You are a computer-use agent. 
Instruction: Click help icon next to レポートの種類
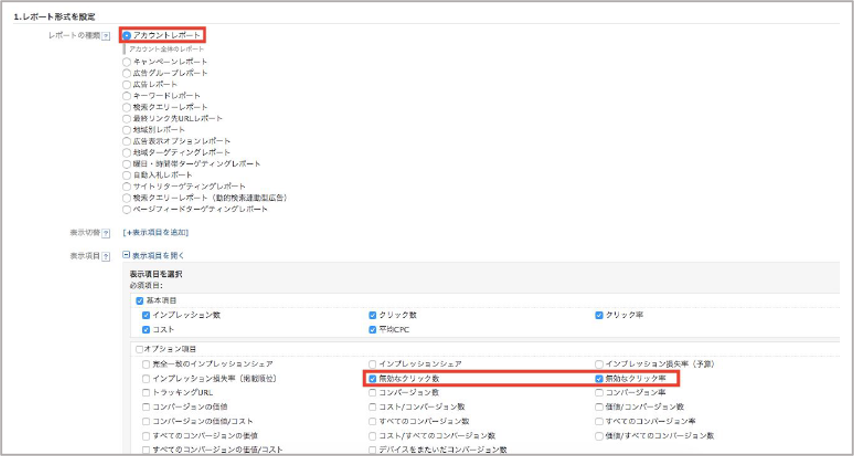coord(106,36)
